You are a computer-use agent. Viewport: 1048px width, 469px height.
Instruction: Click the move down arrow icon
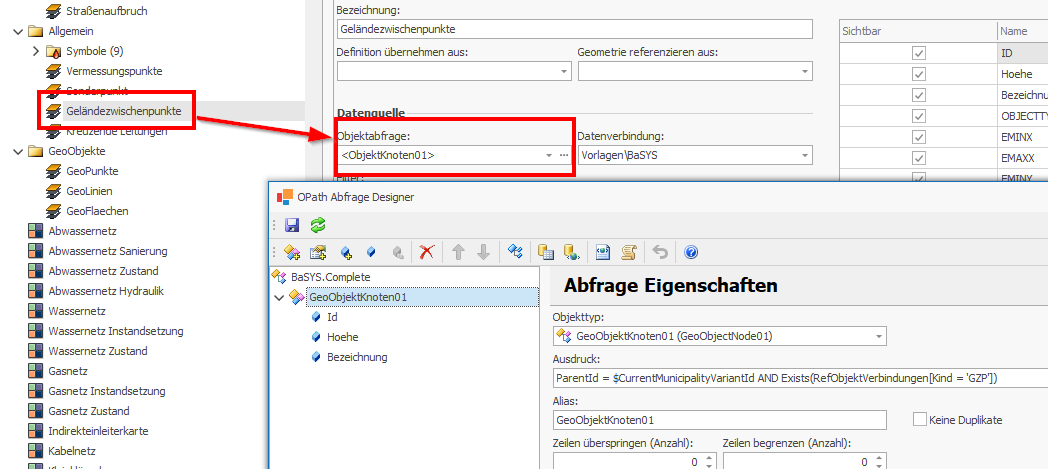pyautogui.click(x=485, y=252)
